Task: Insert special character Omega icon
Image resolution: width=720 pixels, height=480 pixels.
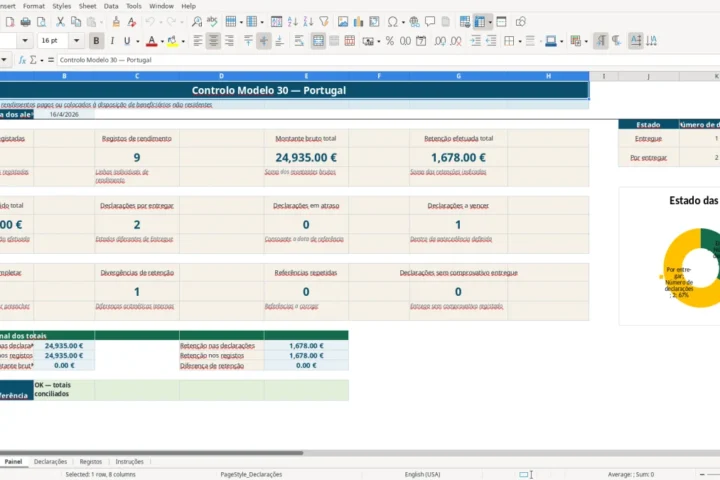Action: pyautogui.click(x=393, y=22)
